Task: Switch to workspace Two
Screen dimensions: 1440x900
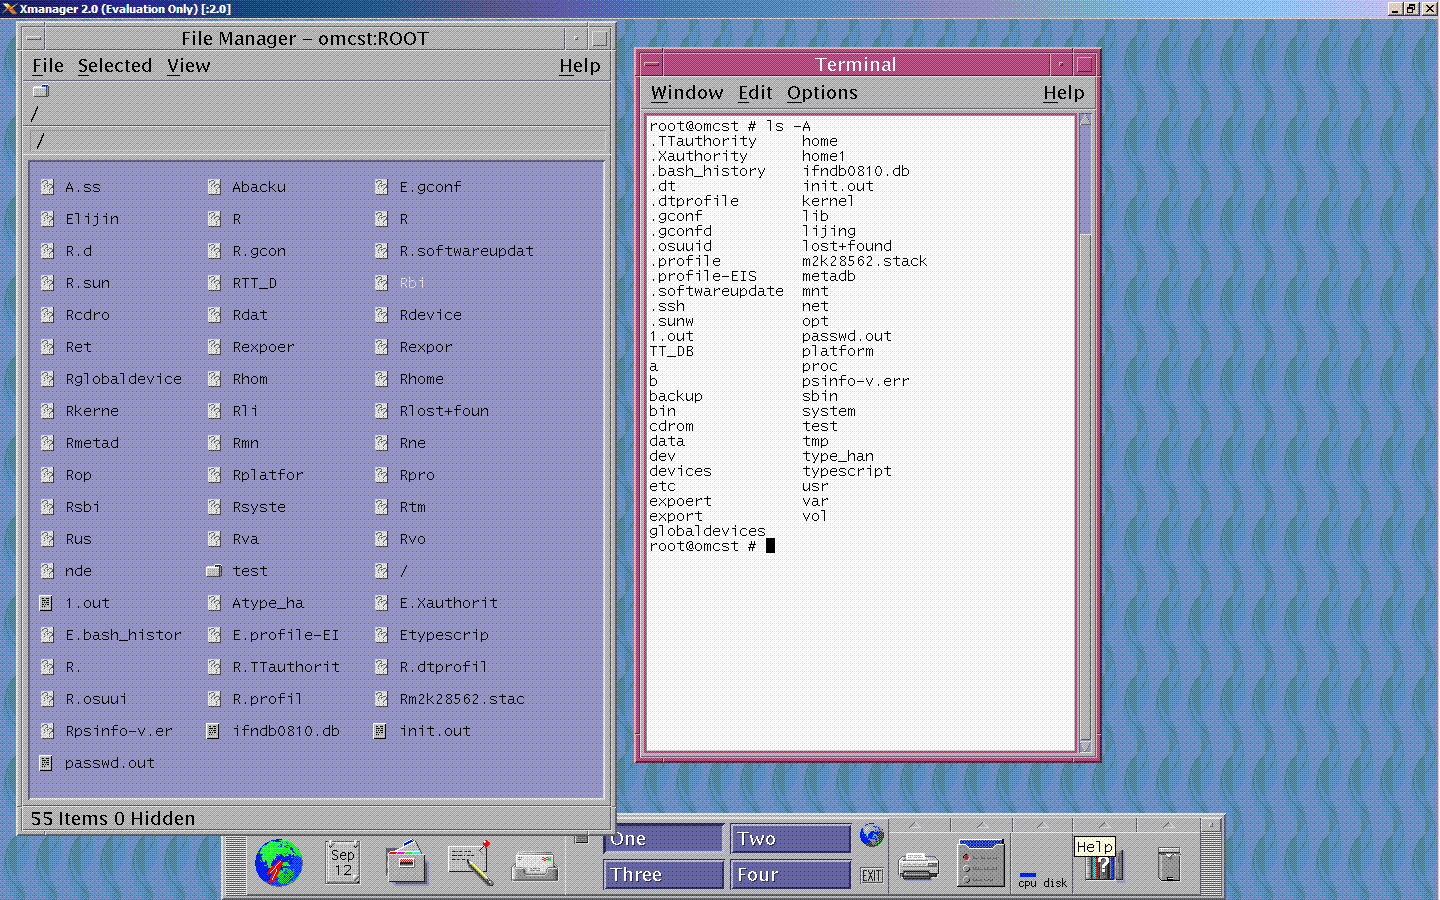Action: tap(790, 837)
